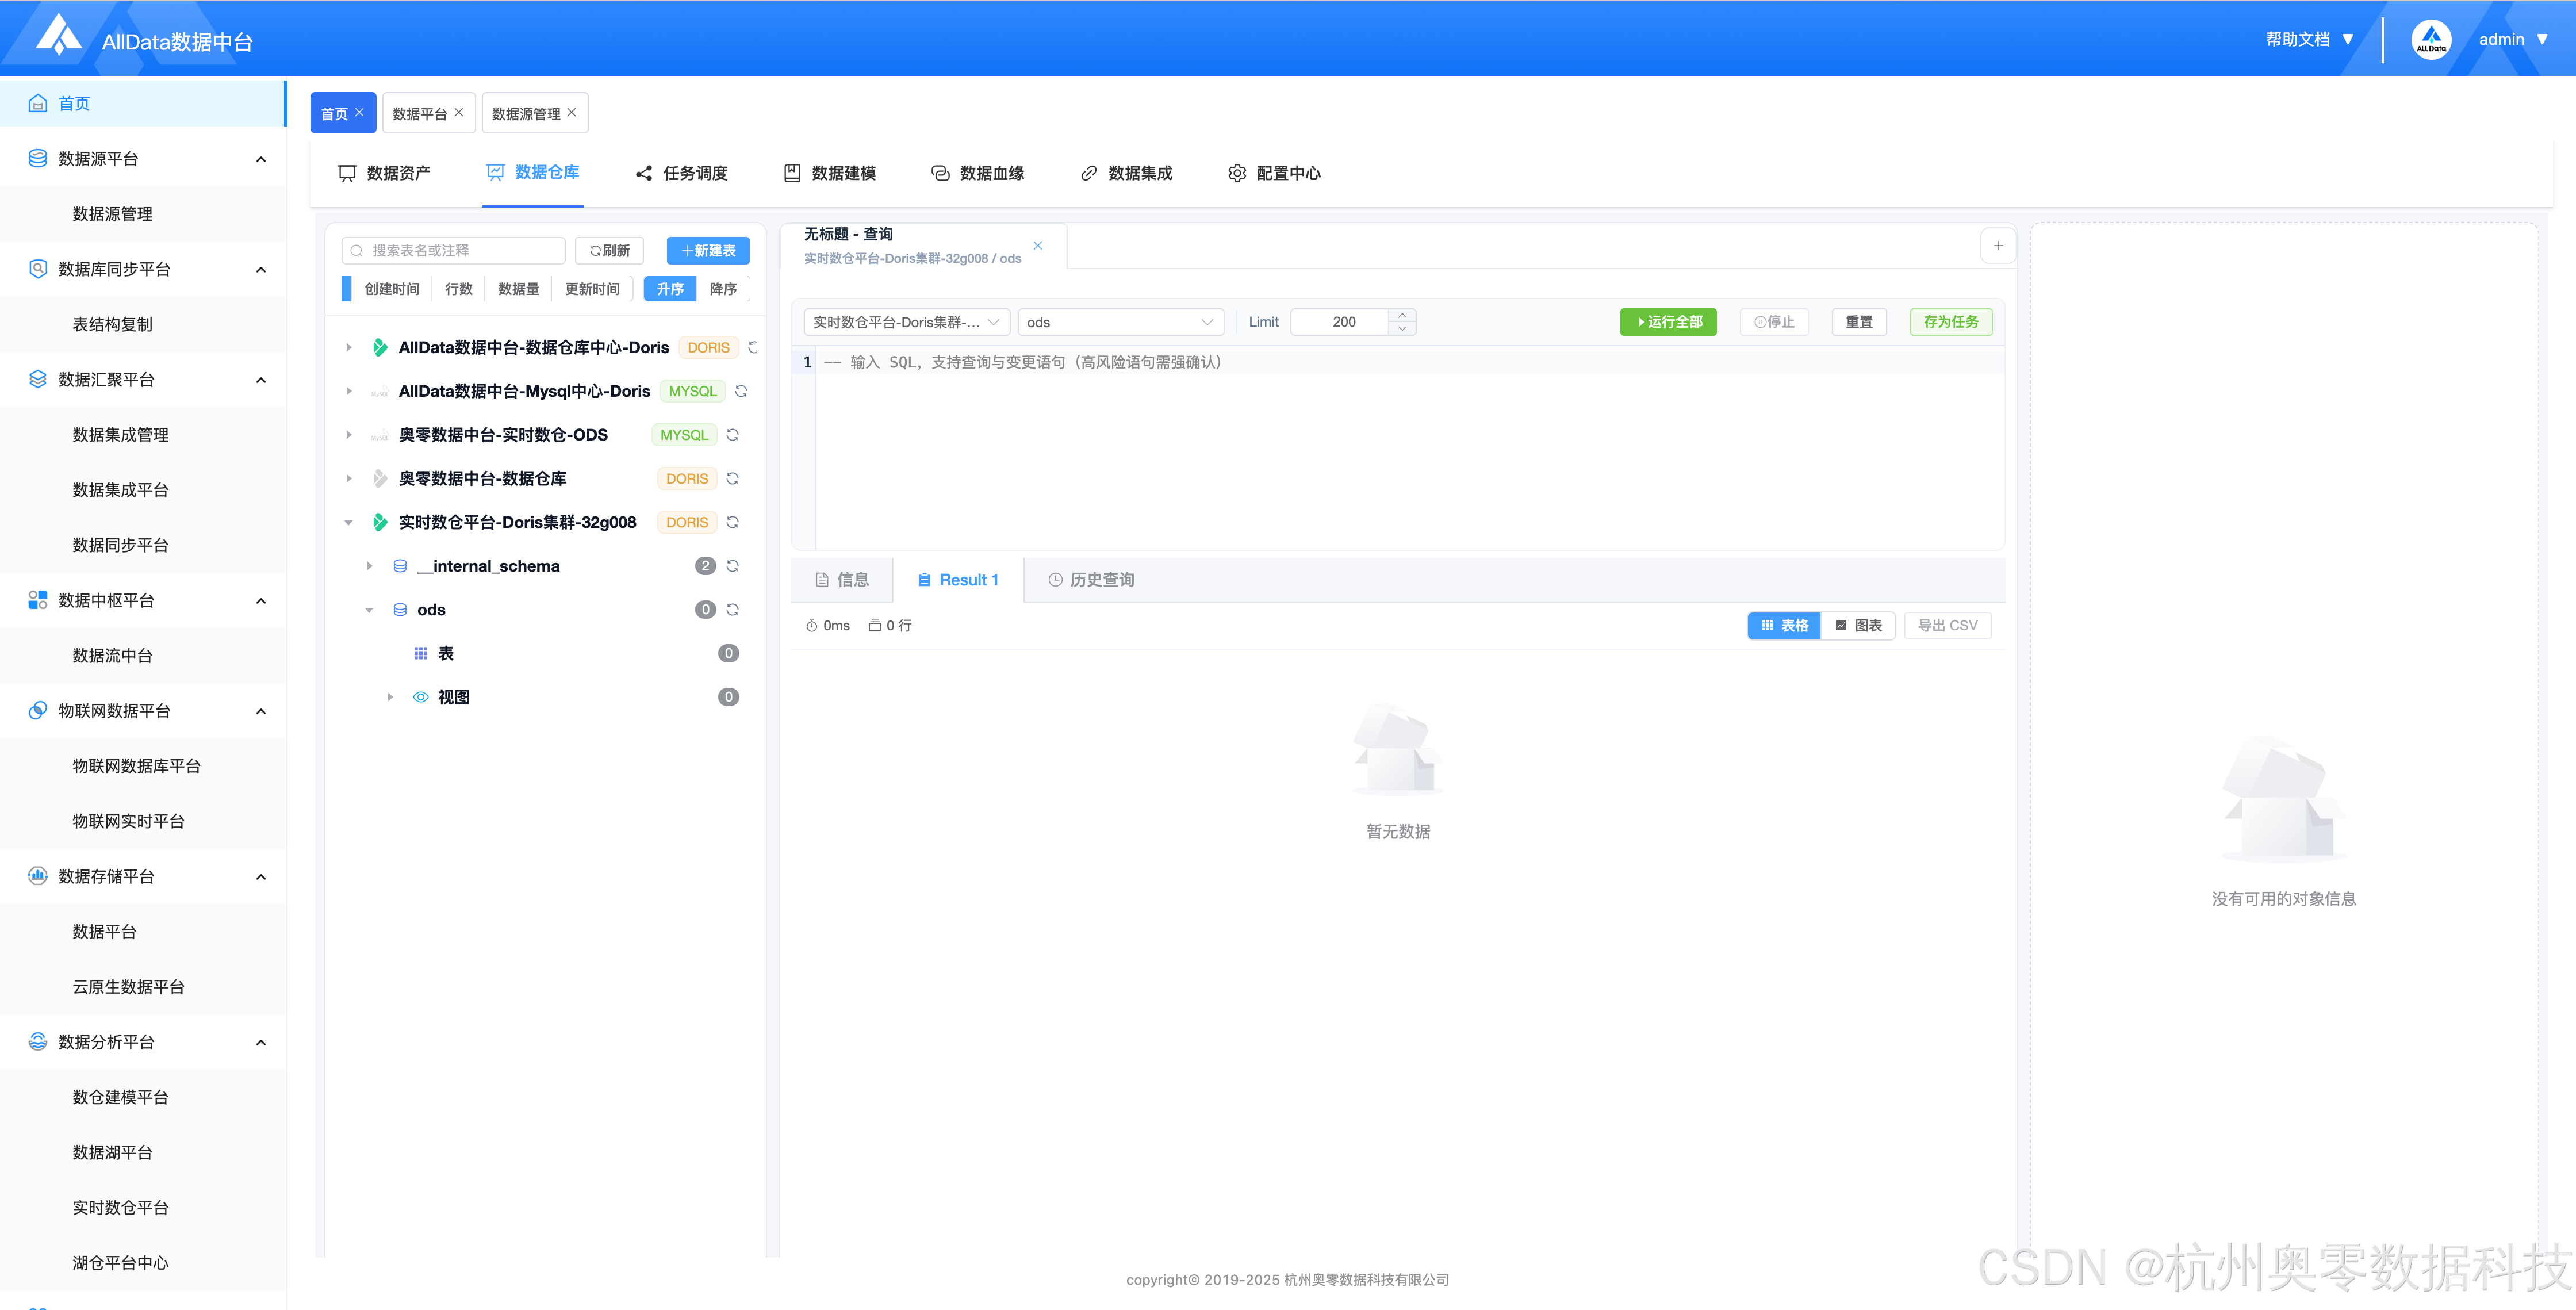Switch to 任务调度 tab
Screen dimensions: 2576x1310
click(682, 173)
